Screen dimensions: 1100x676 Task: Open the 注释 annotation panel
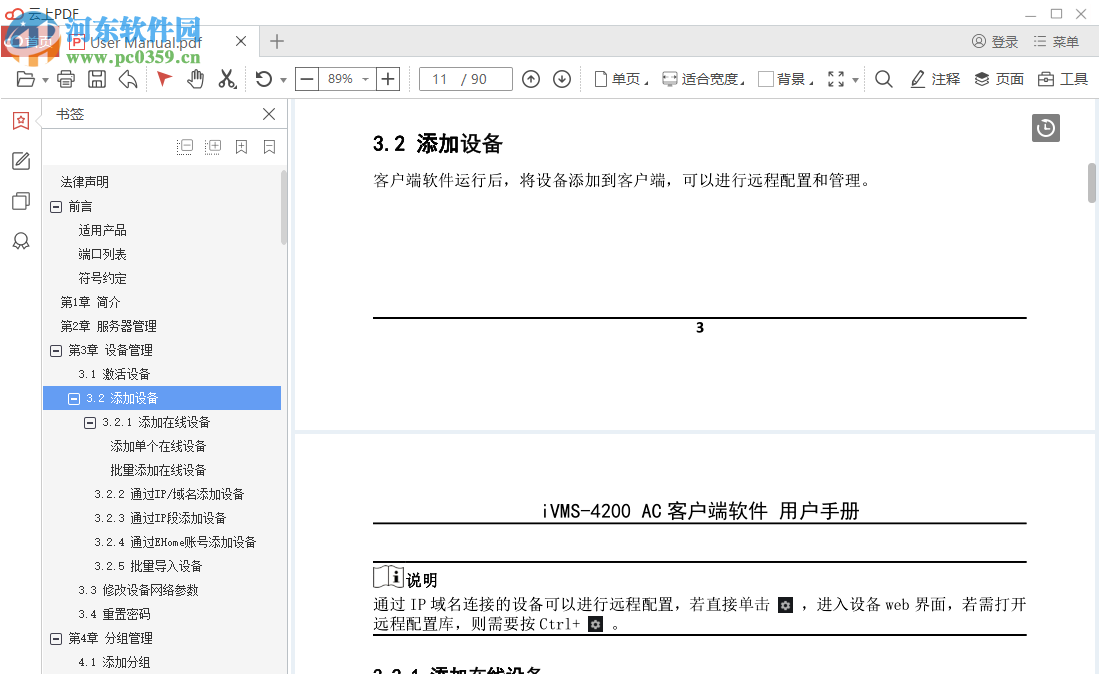click(x=935, y=78)
